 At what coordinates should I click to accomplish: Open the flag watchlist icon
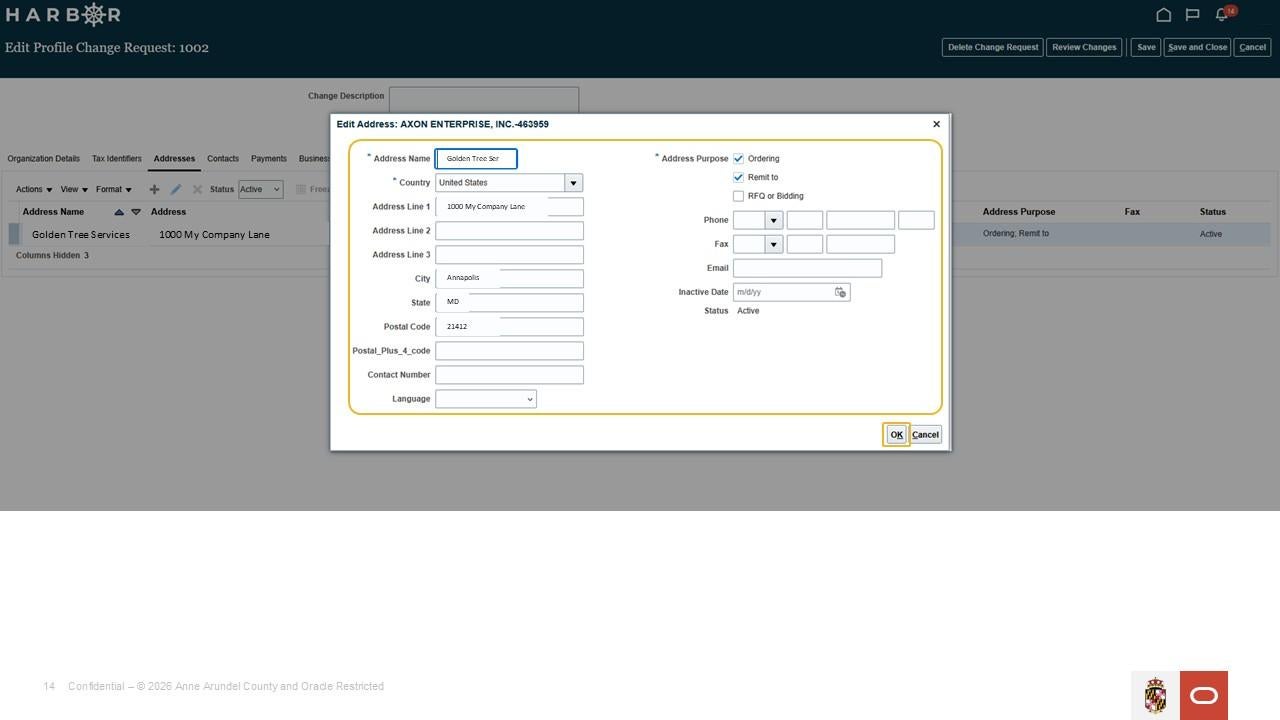coord(1192,15)
